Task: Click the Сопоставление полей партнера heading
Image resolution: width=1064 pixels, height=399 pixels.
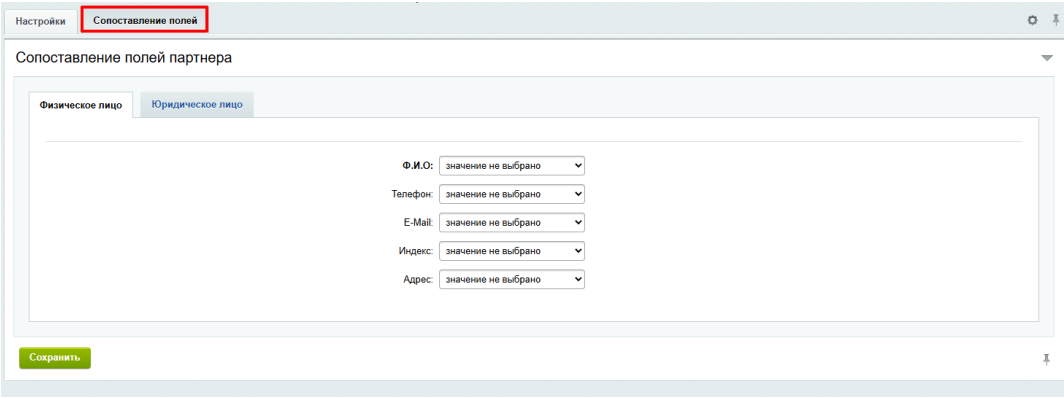Action: 124,58
